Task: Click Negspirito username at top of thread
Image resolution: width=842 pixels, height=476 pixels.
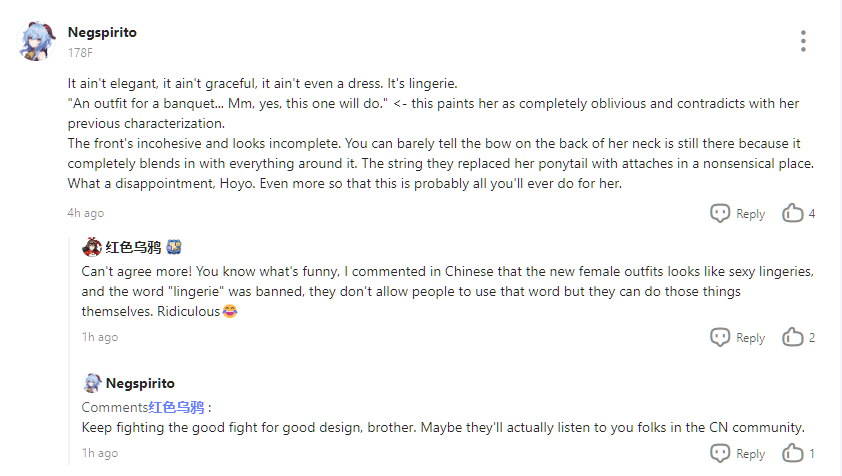Action: tap(102, 32)
